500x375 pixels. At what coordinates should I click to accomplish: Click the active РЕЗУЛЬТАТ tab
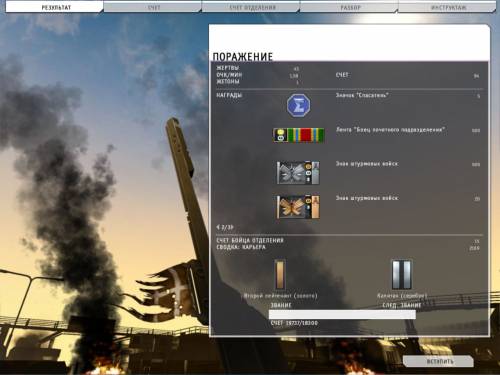pos(55,7)
